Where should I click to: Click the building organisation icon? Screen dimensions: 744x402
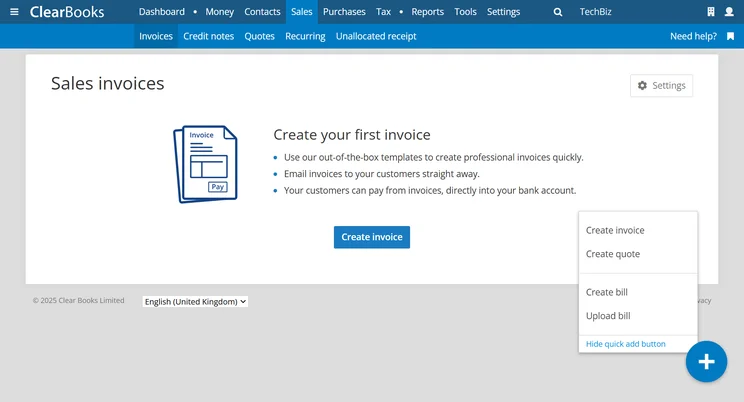[x=710, y=12]
